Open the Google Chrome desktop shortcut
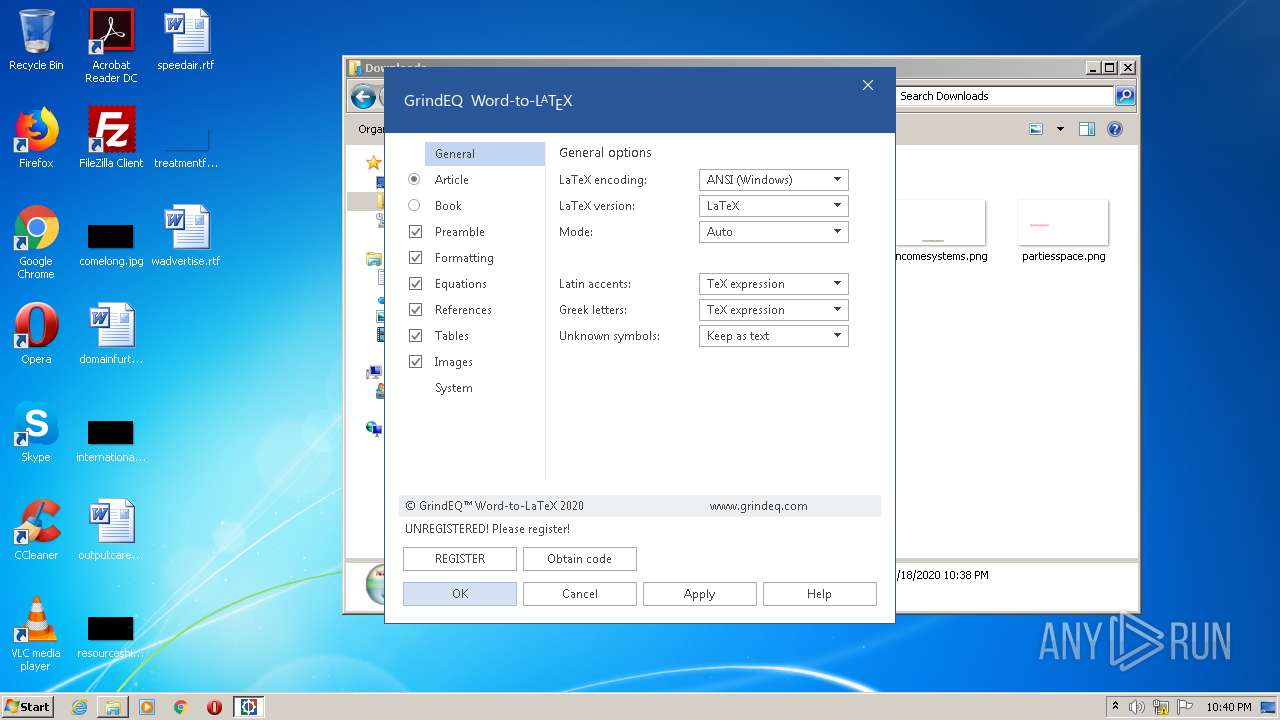 (x=36, y=243)
